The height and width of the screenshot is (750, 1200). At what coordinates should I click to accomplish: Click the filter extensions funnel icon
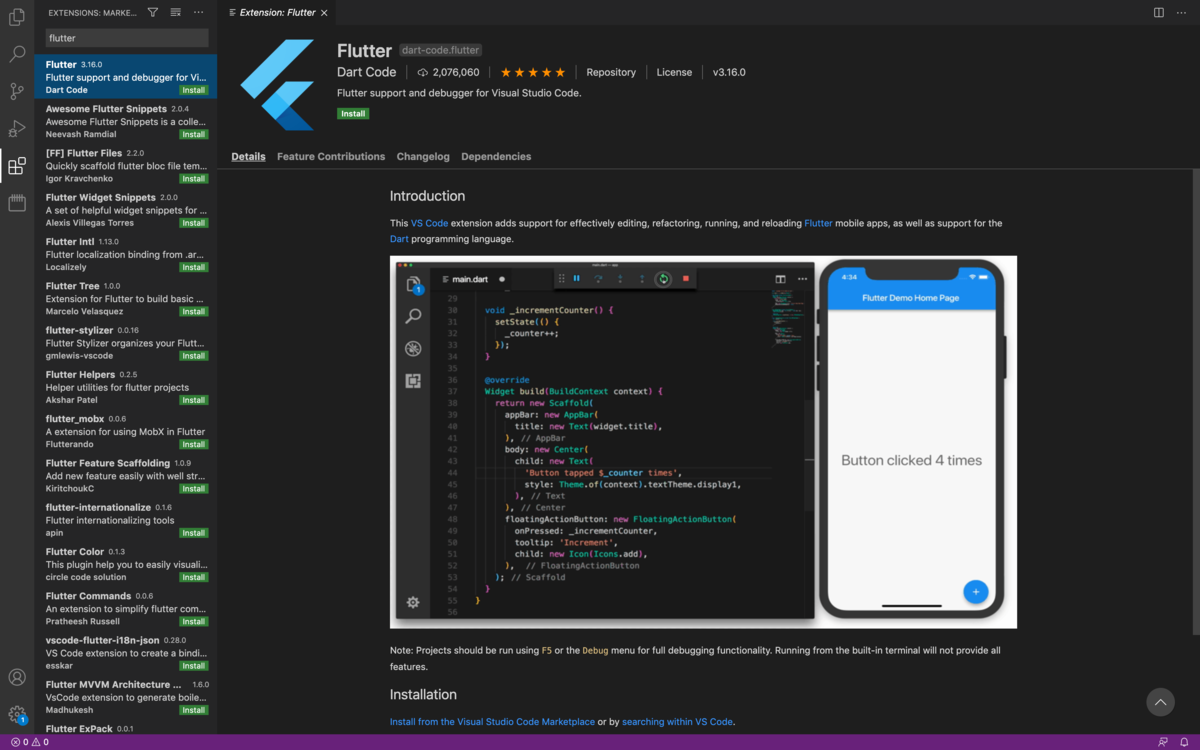[x=153, y=12]
